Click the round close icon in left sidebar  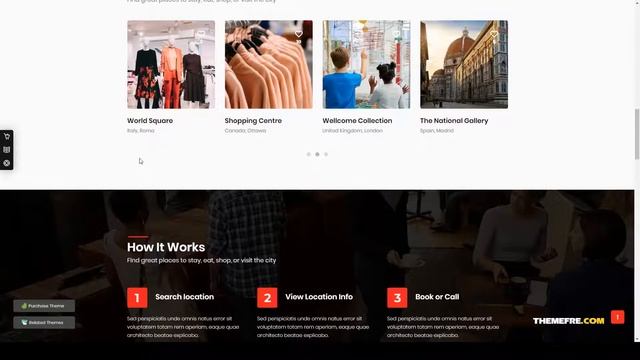7,163
